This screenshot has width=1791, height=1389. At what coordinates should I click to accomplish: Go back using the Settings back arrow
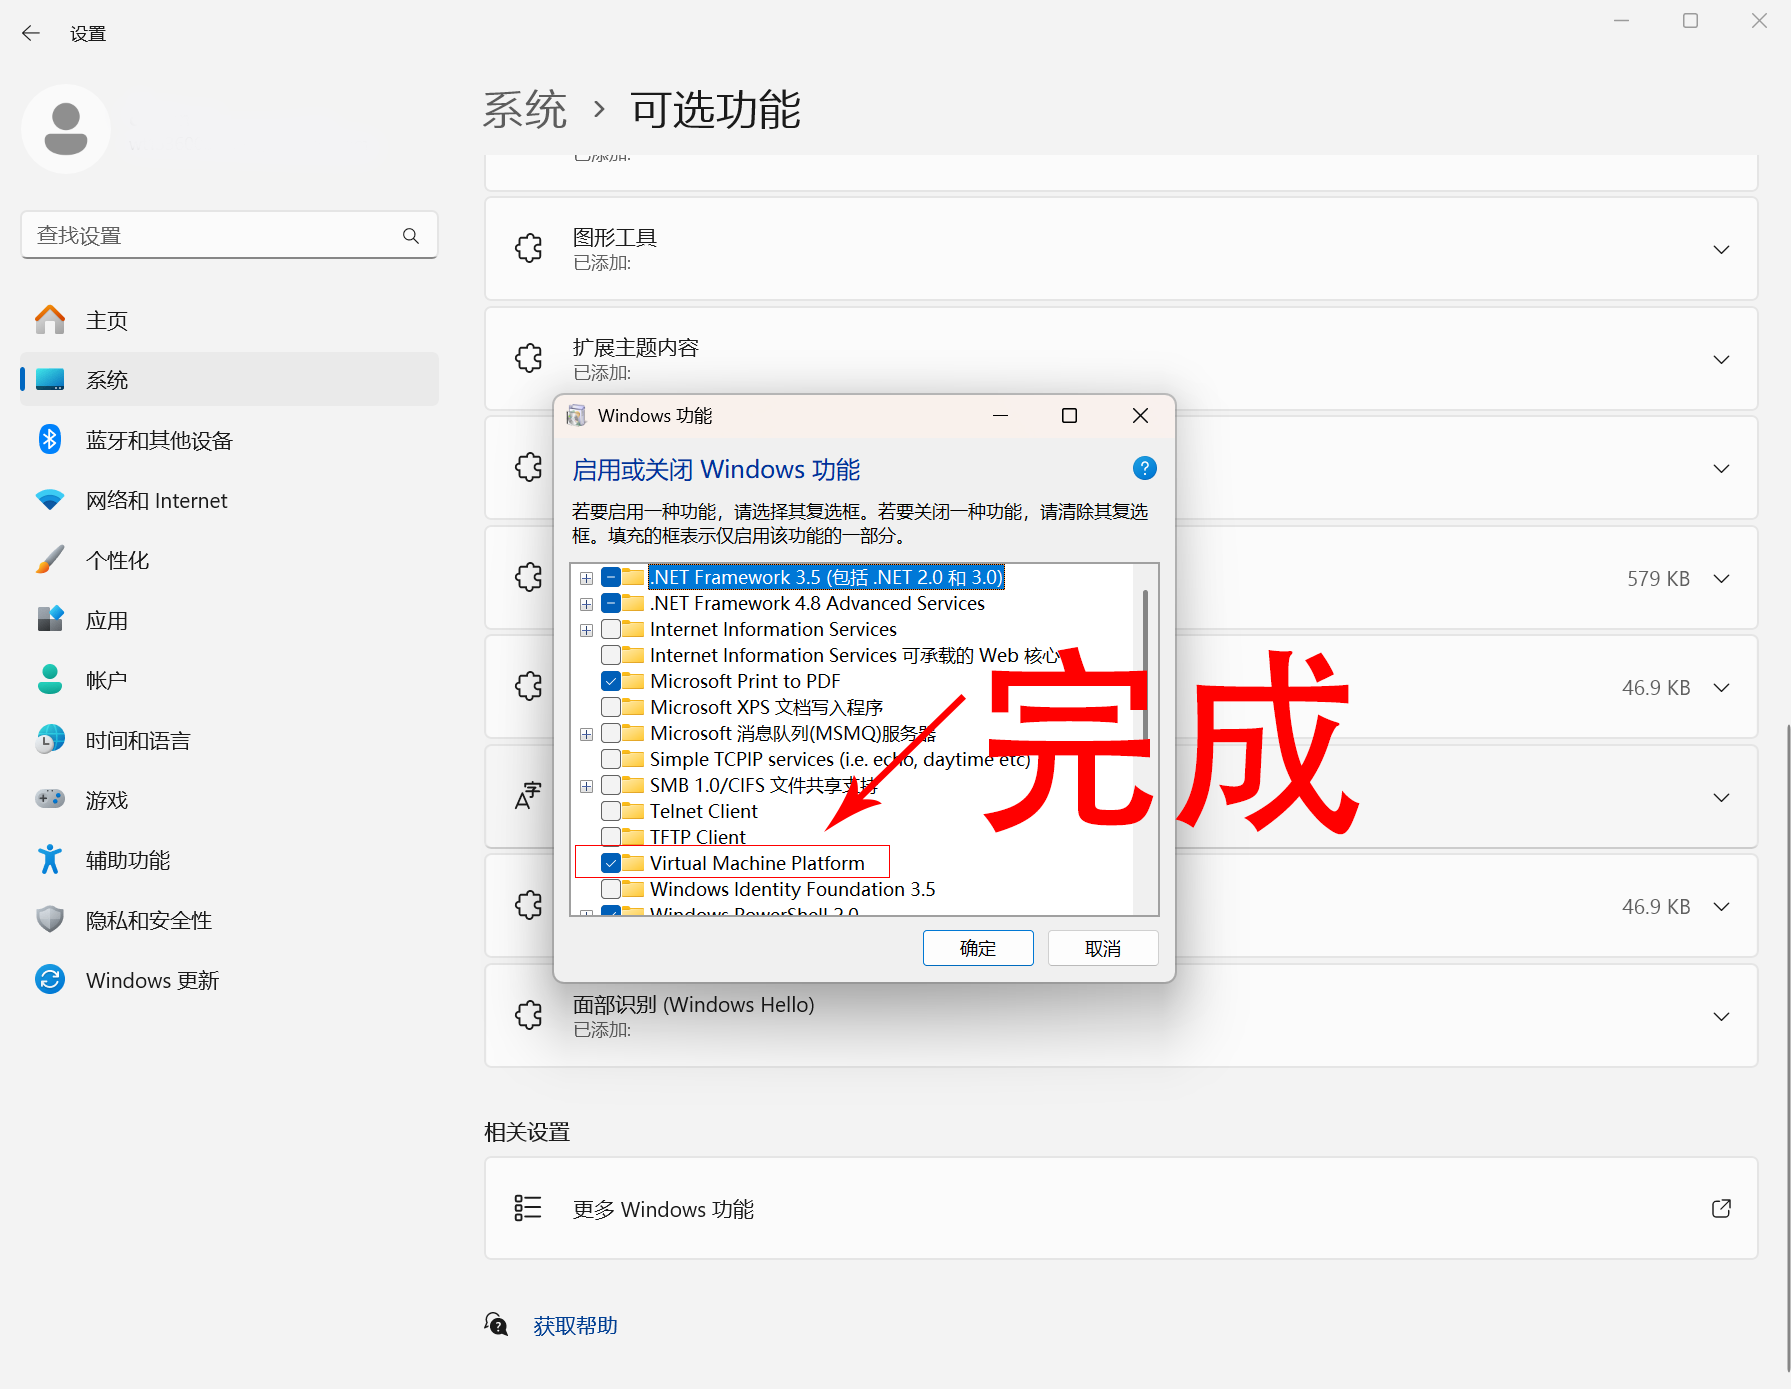pyautogui.click(x=31, y=33)
